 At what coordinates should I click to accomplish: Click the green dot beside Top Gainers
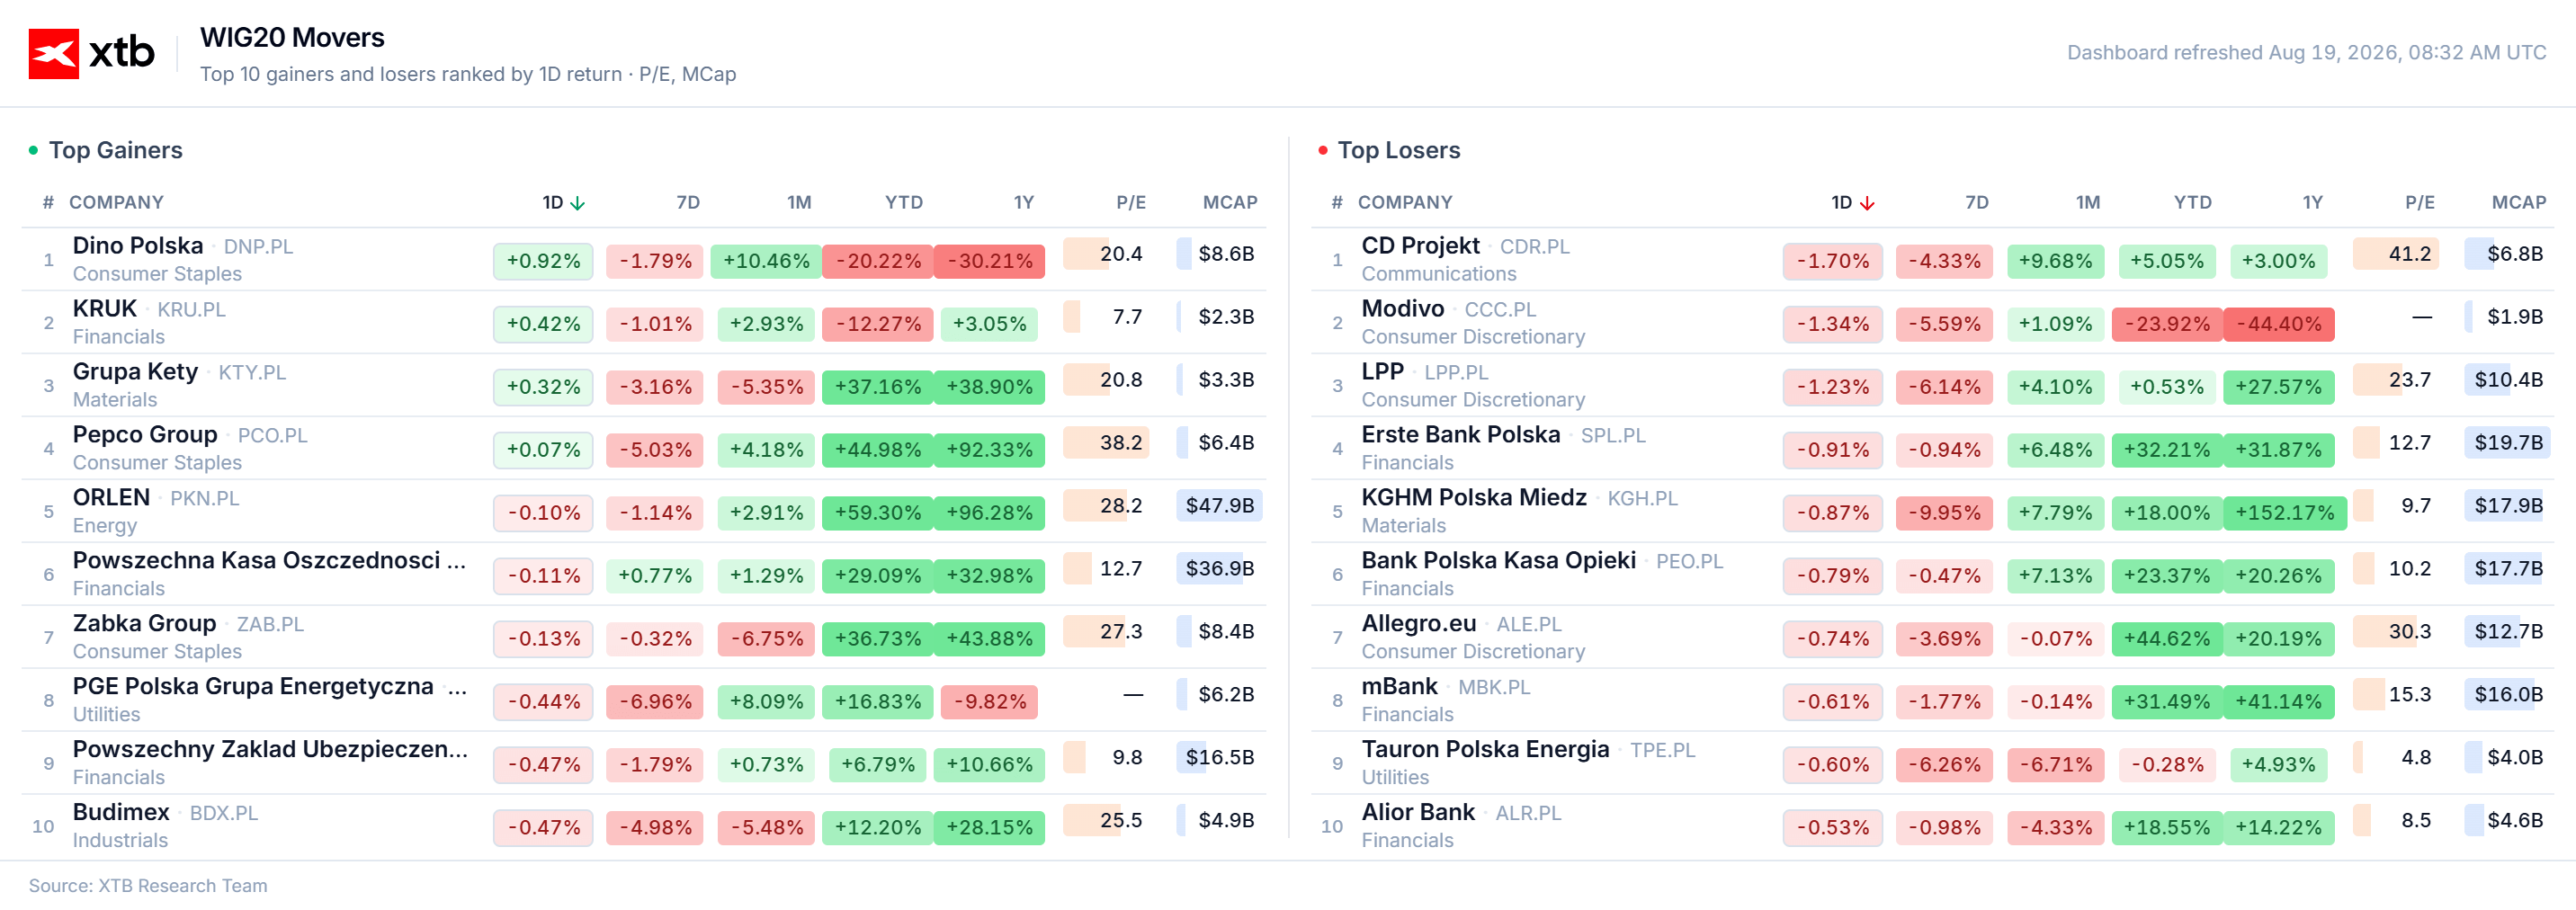[x=33, y=150]
